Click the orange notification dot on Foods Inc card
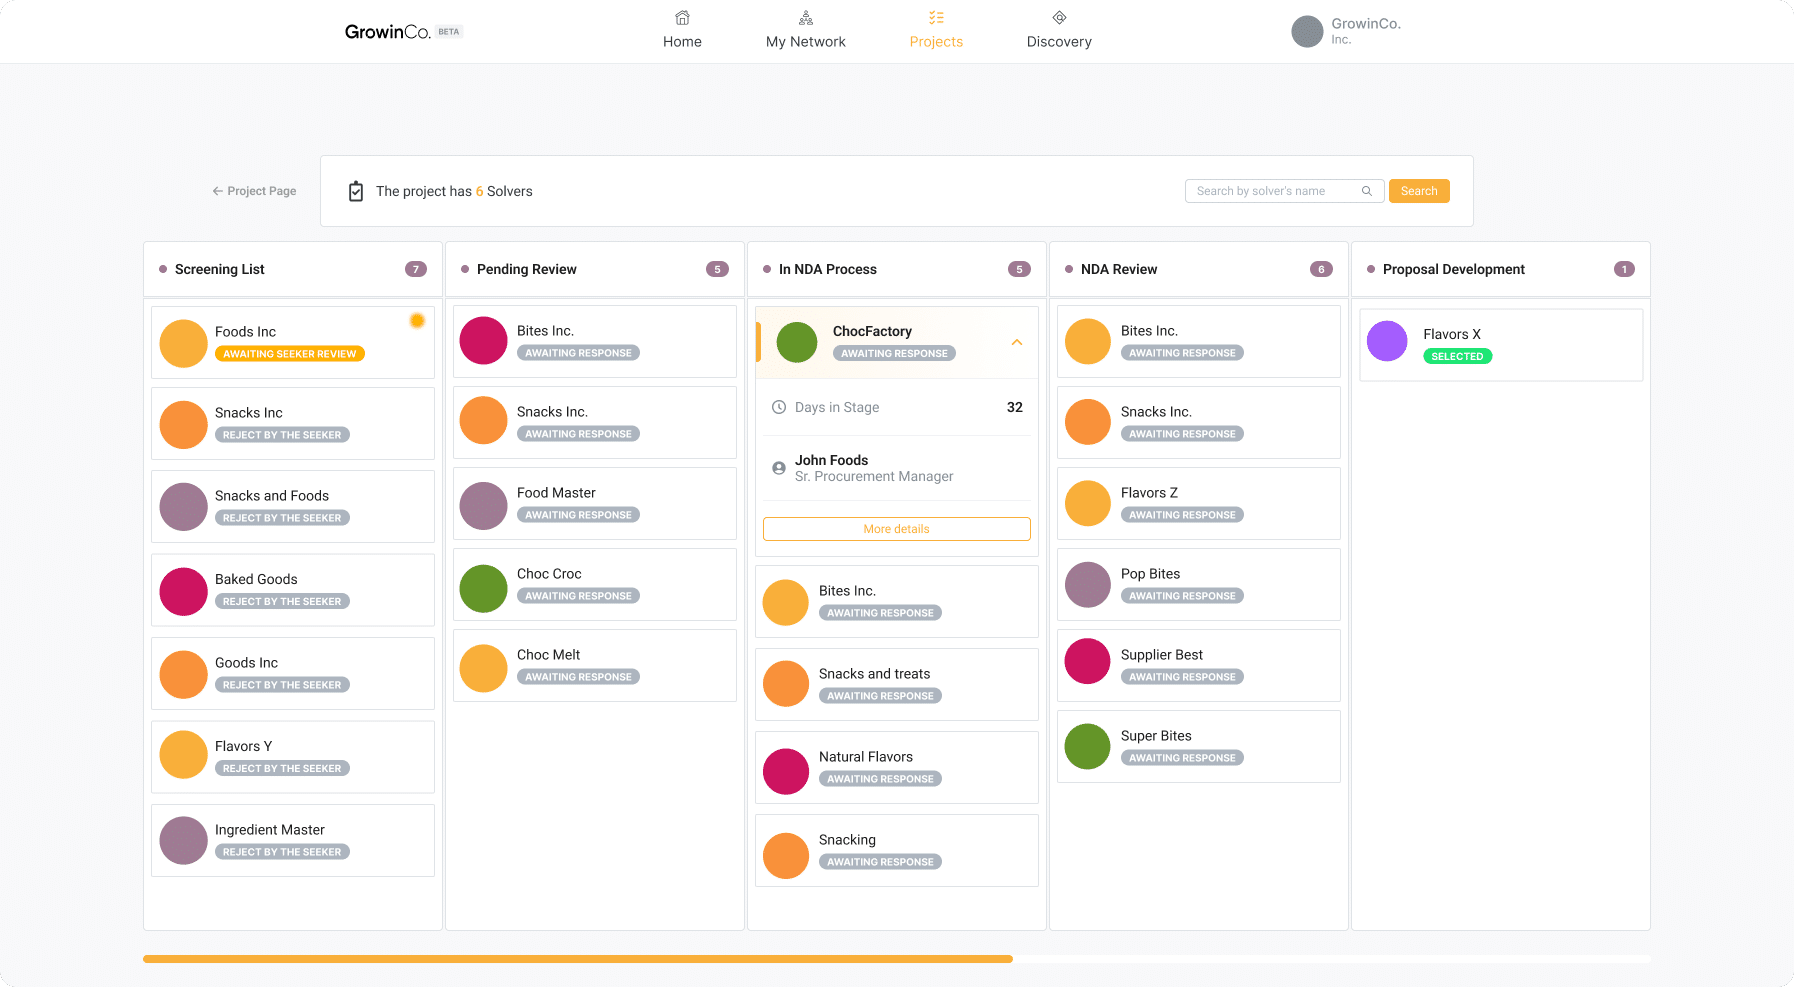 pyautogui.click(x=417, y=320)
